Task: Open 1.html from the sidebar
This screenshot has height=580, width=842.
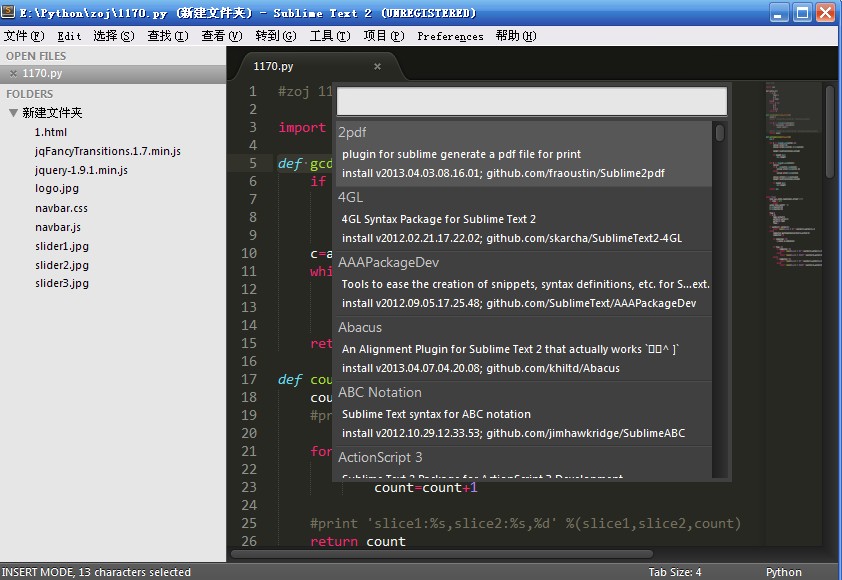Action: click(51, 132)
